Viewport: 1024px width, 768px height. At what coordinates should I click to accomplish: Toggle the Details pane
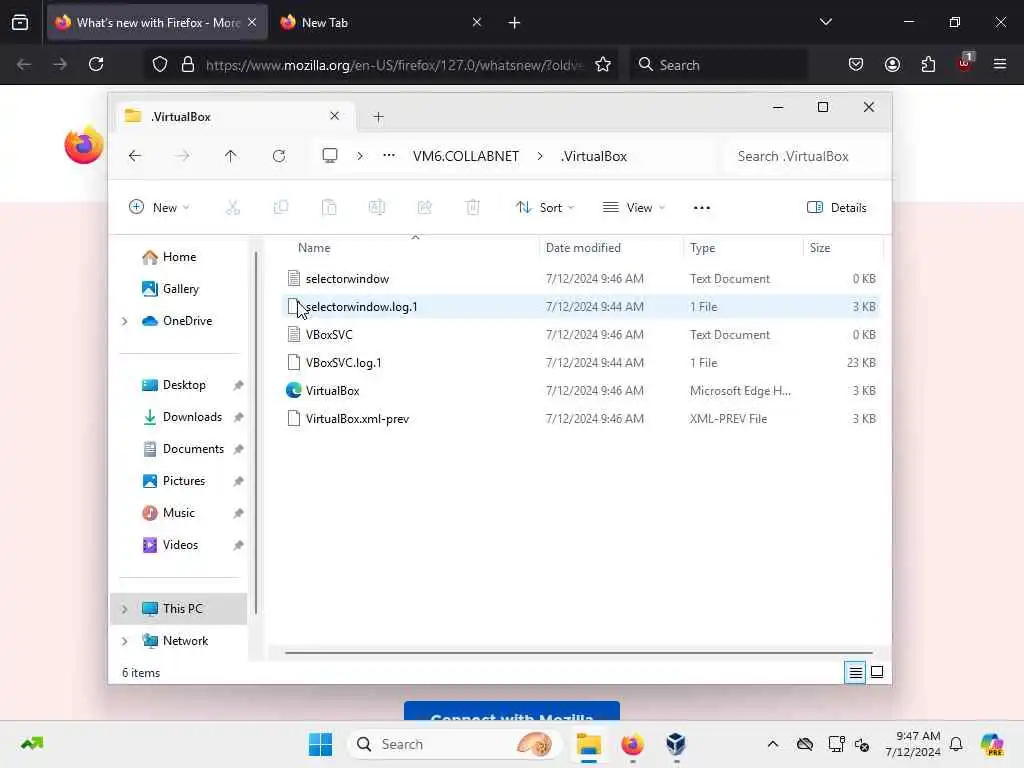click(837, 208)
